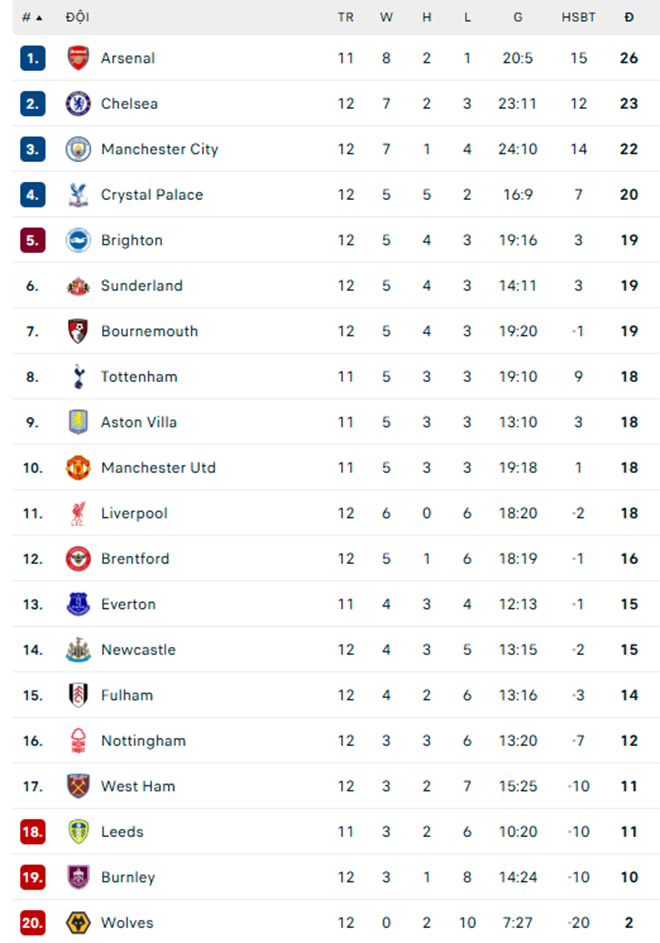The height and width of the screenshot is (943, 660).
Task: Click the Newcastle club crest icon
Action: pyautogui.click(x=78, y=649)
